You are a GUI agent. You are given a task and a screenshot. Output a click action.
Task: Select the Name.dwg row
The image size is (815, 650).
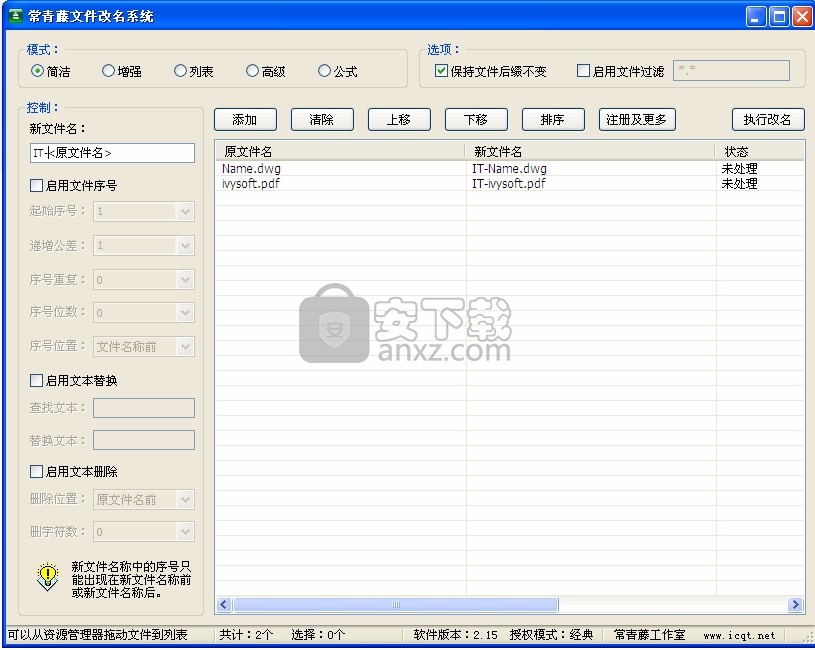[510, 168]
